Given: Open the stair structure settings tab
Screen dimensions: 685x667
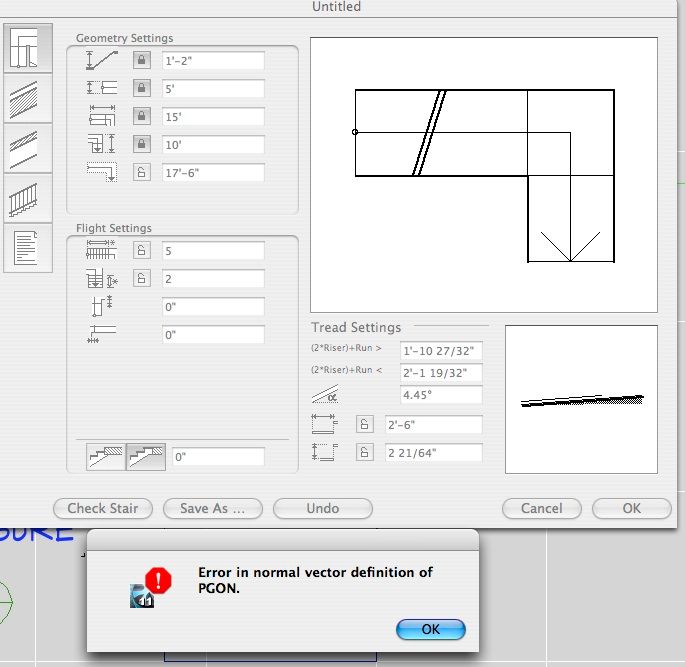Looking at the screenshot, I should (28, 98).
